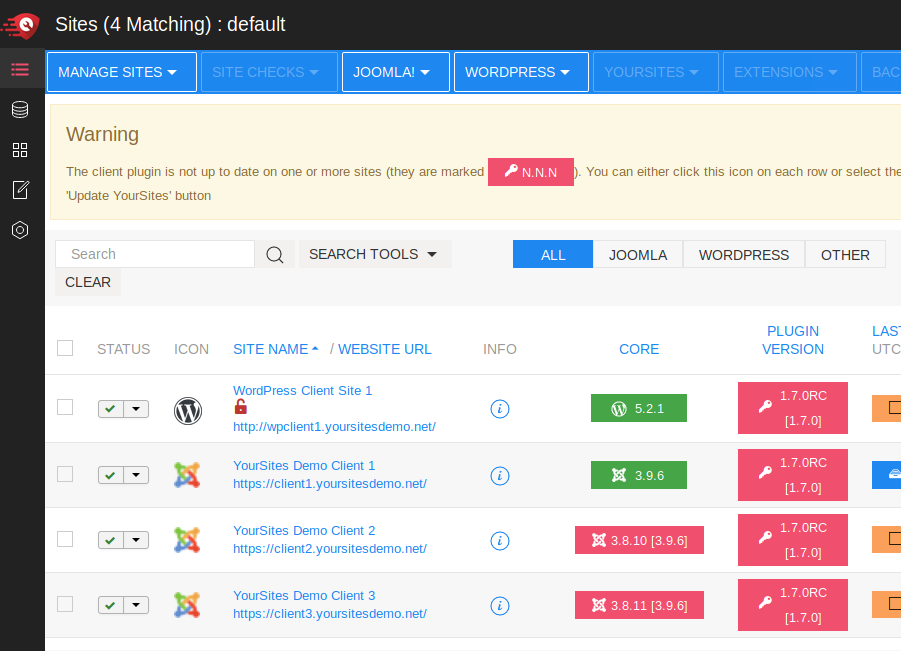Click the green 5.2.1 WordPress core badge
This screenshot has width=901, height=651.
[x=639, y=408]
